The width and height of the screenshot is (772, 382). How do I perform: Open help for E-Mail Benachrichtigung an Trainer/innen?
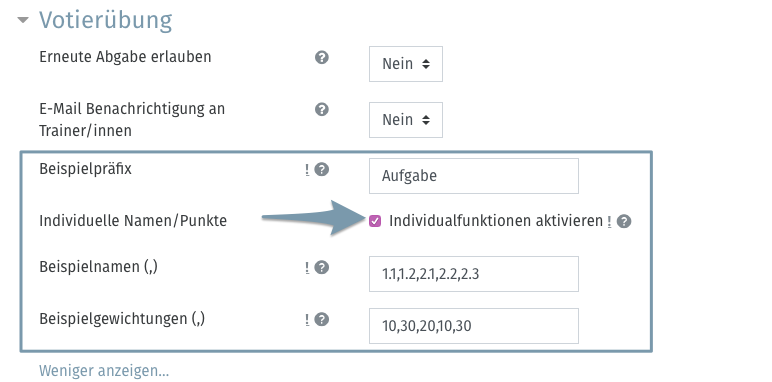322,109
